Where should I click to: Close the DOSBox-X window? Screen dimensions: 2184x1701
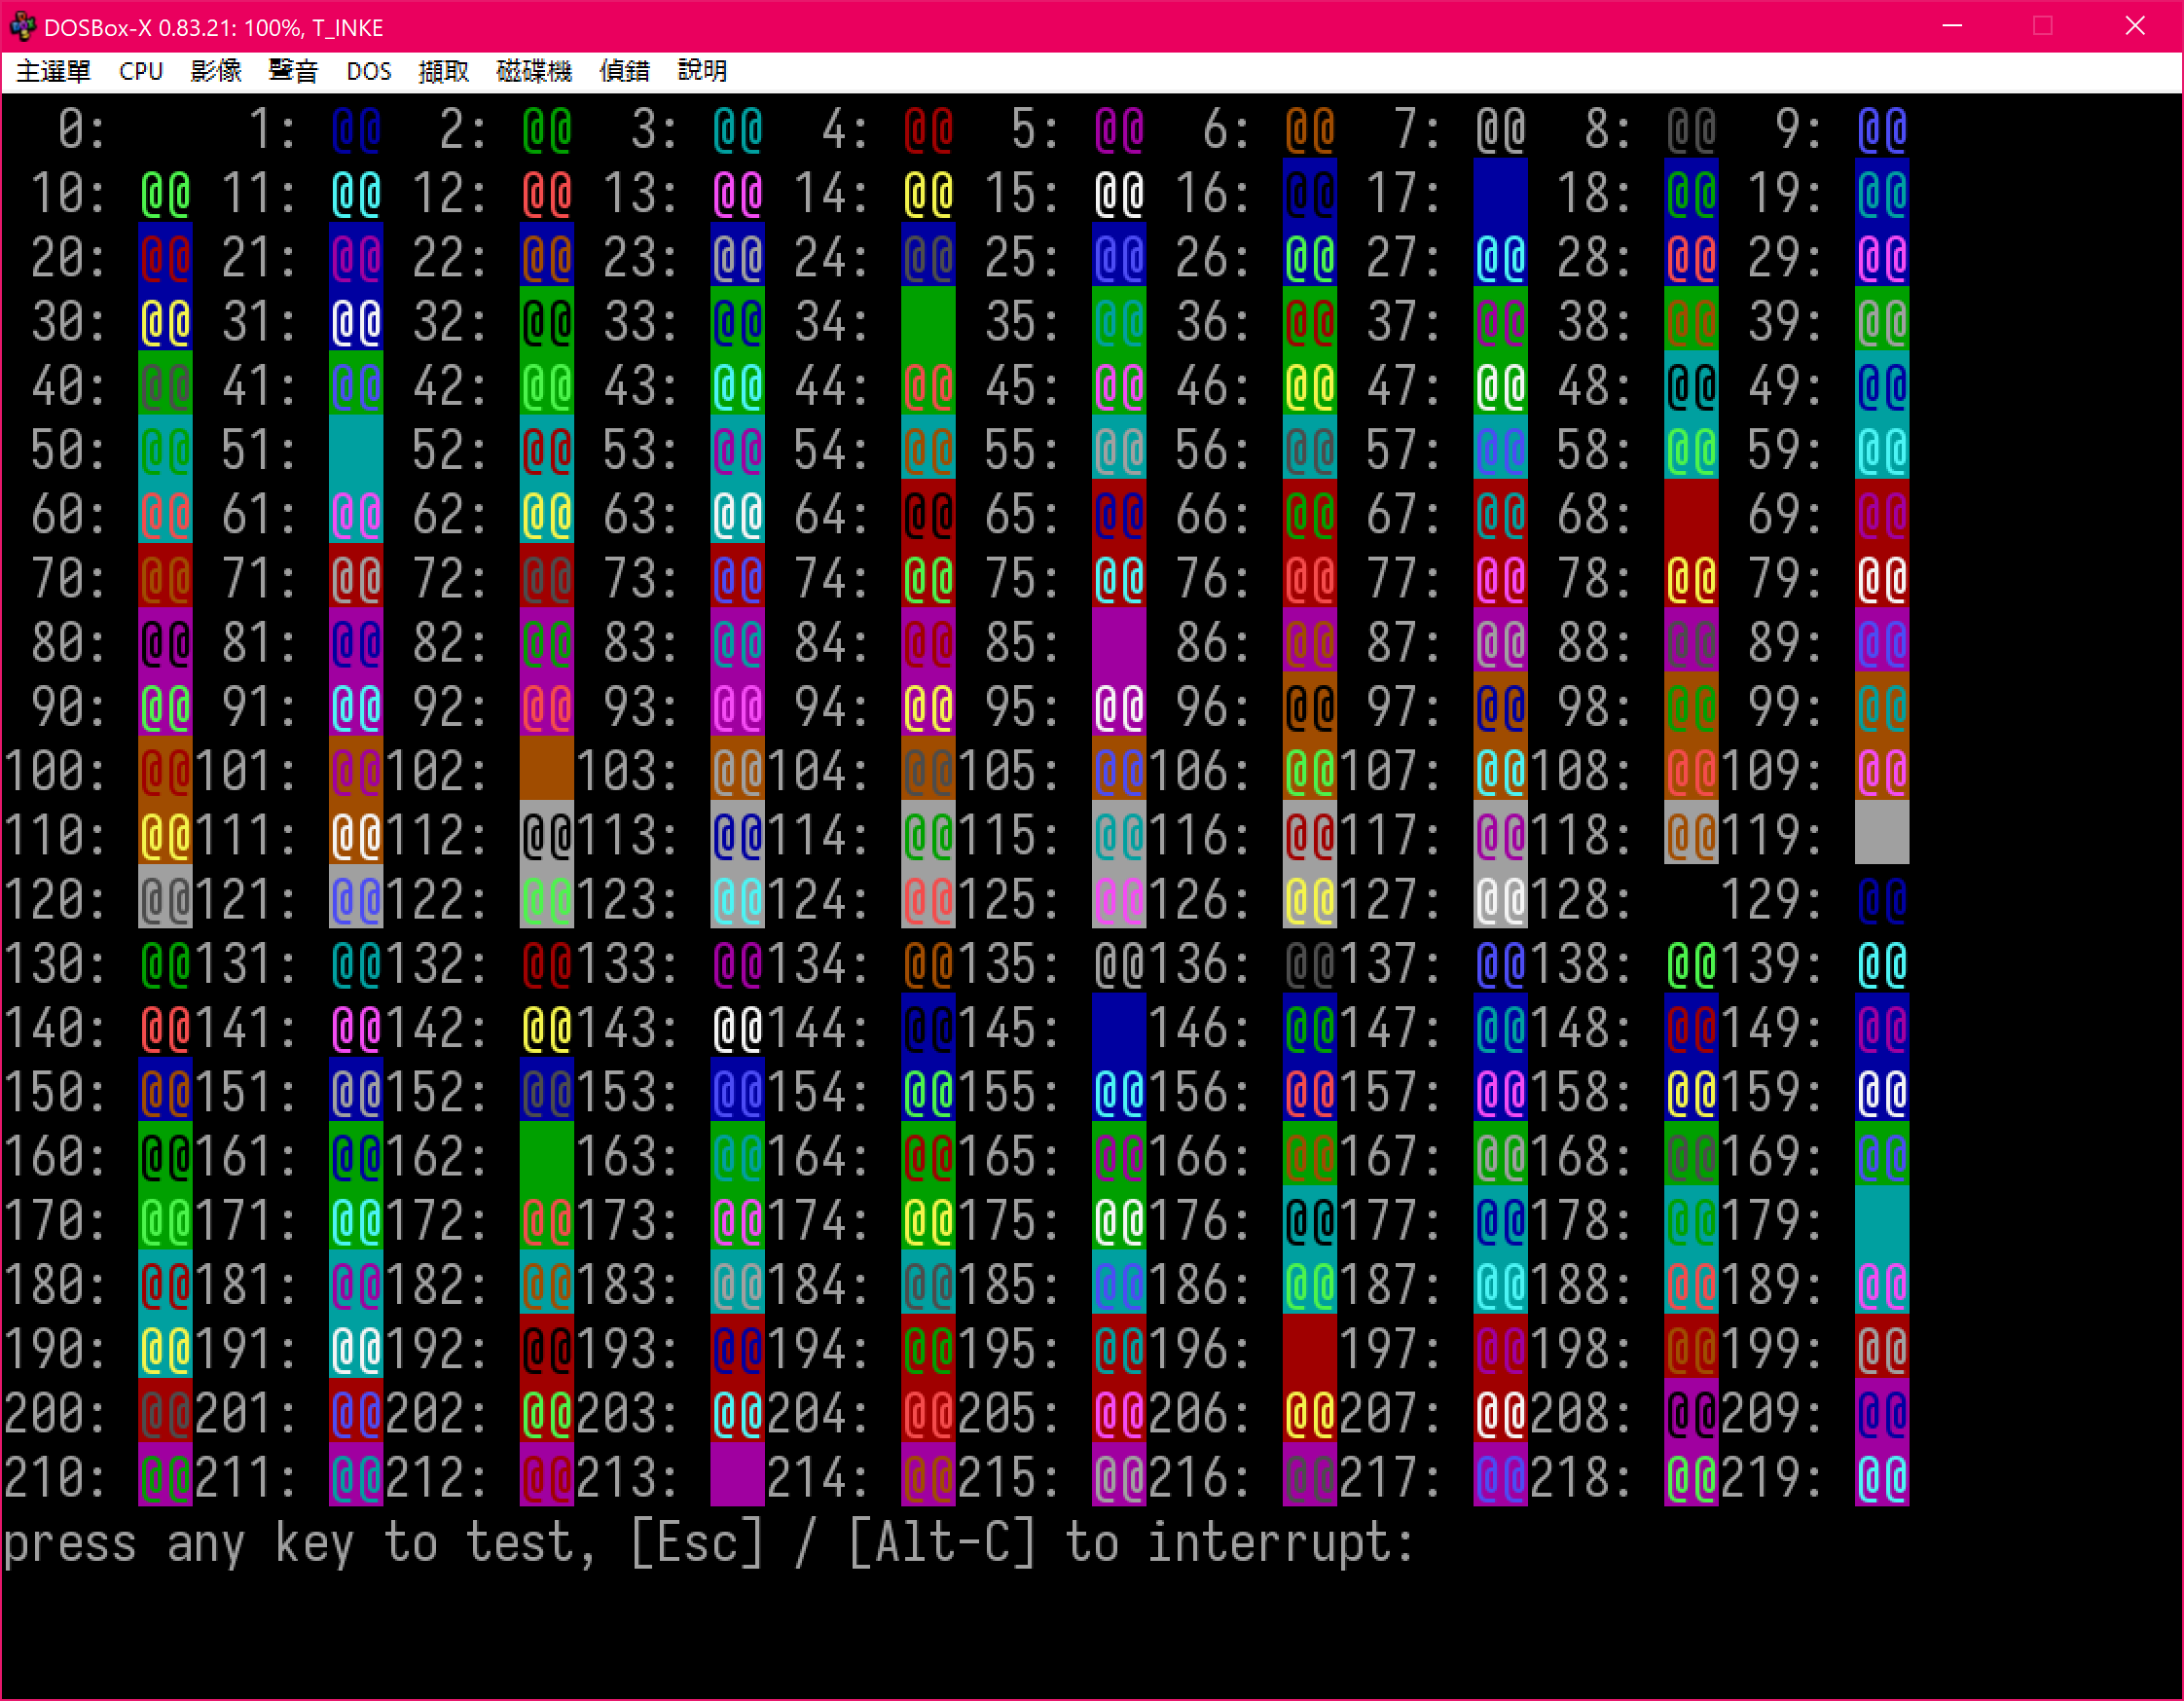coord(2134,26)
